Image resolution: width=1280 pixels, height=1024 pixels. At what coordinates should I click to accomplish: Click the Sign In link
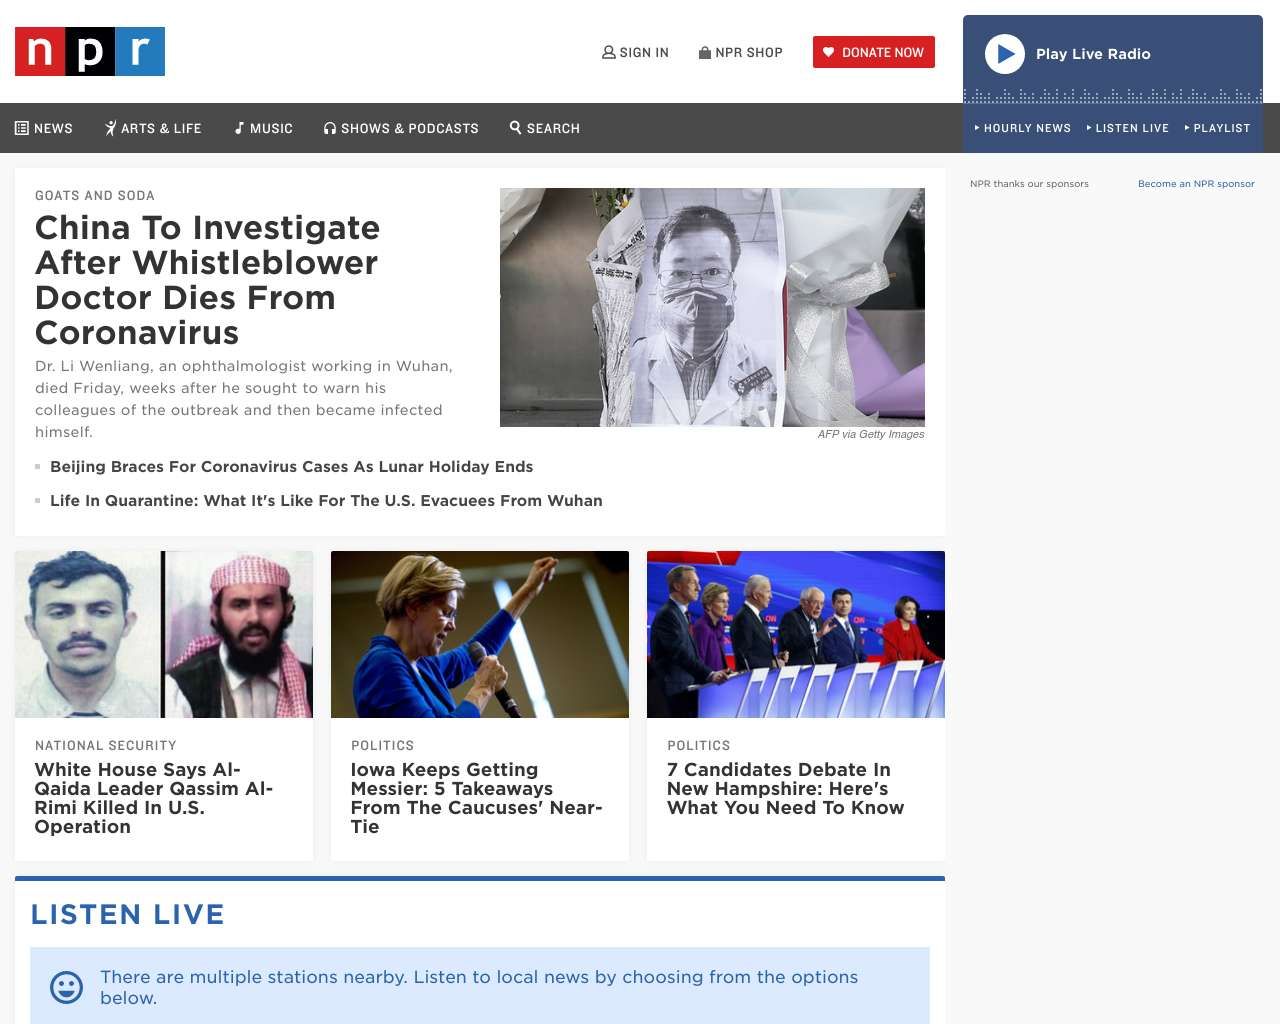pos(635,52)
